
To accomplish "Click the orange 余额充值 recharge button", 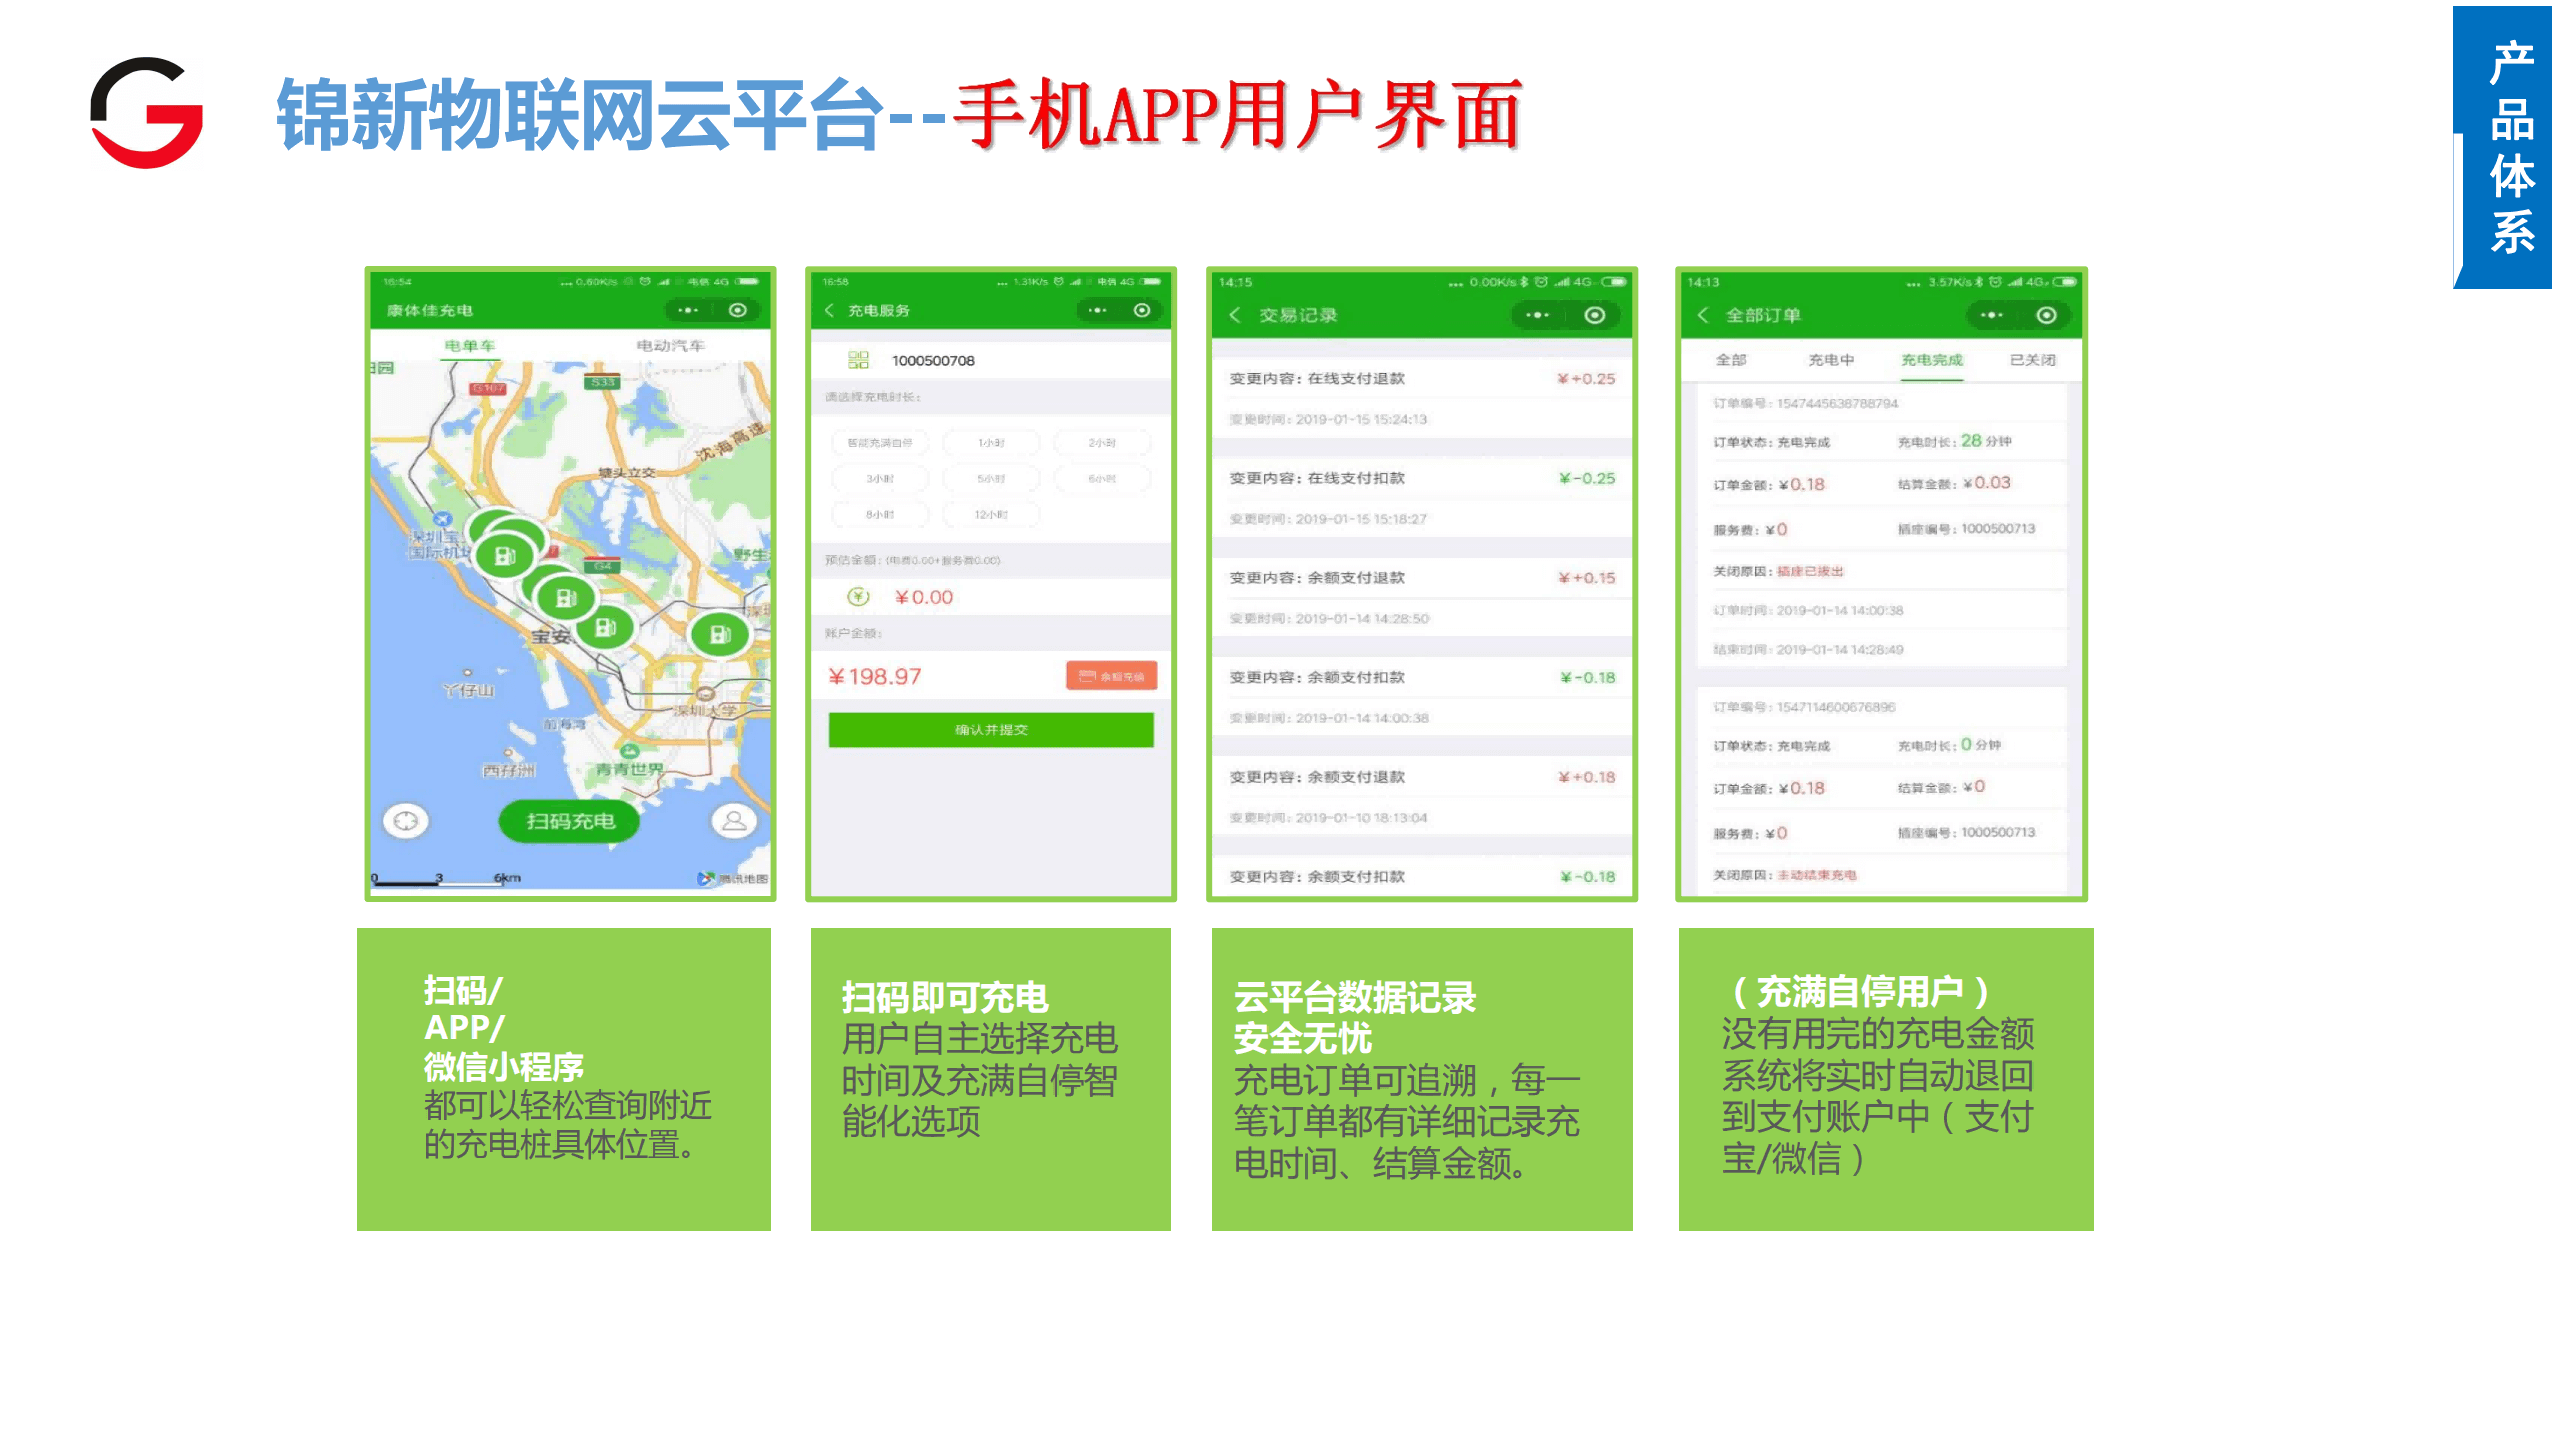I will (1111, 676).
